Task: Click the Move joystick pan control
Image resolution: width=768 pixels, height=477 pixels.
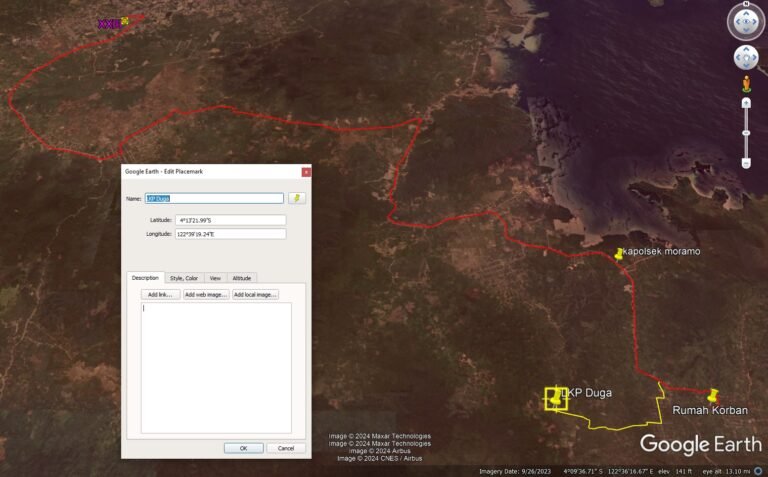Action: (x=746, y=58)
